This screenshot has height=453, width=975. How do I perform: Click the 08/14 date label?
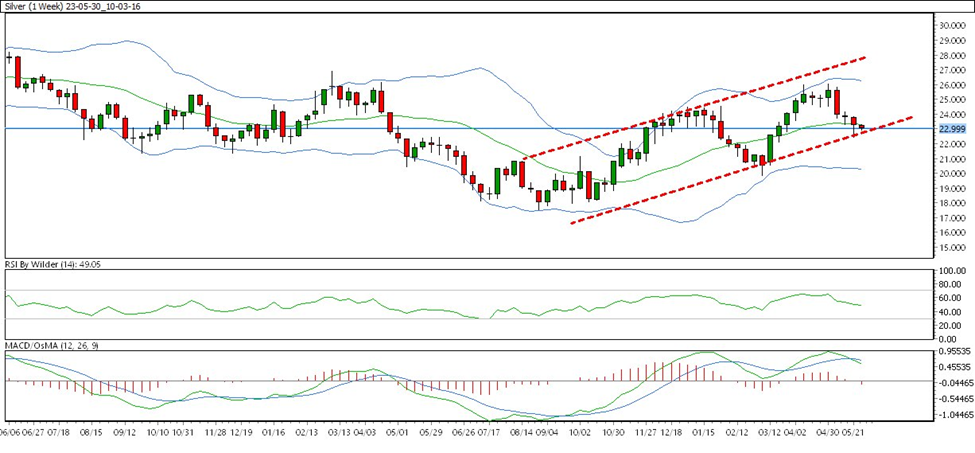pyautogui.click(x=522, y=431)
